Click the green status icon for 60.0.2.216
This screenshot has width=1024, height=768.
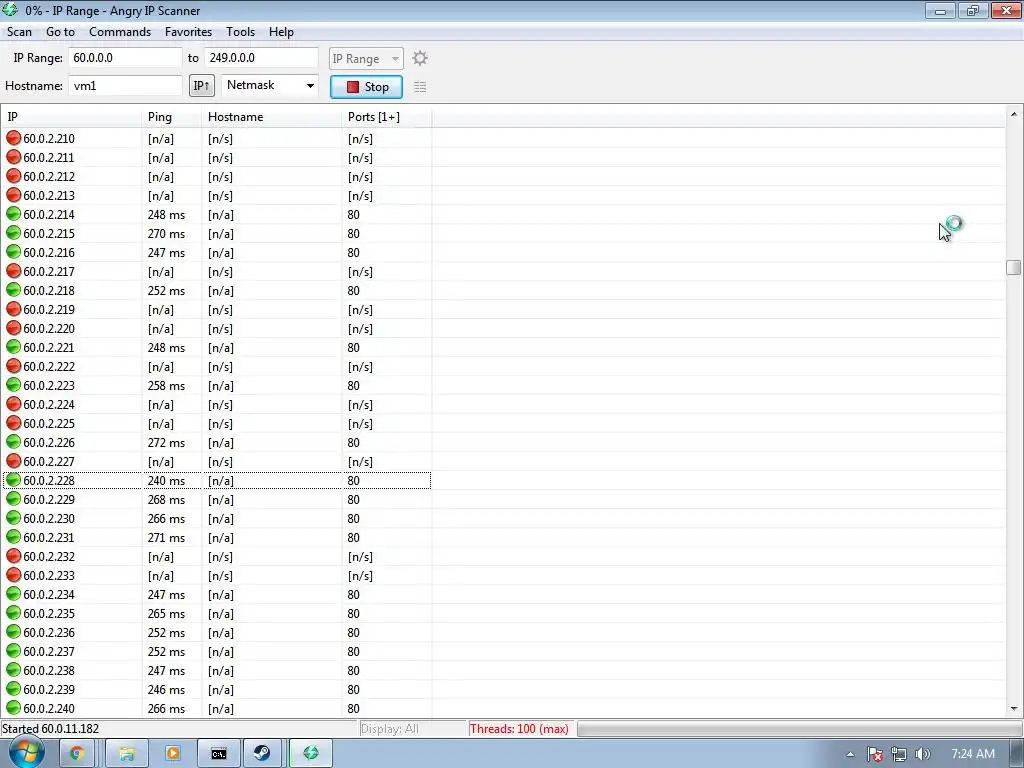13,251
